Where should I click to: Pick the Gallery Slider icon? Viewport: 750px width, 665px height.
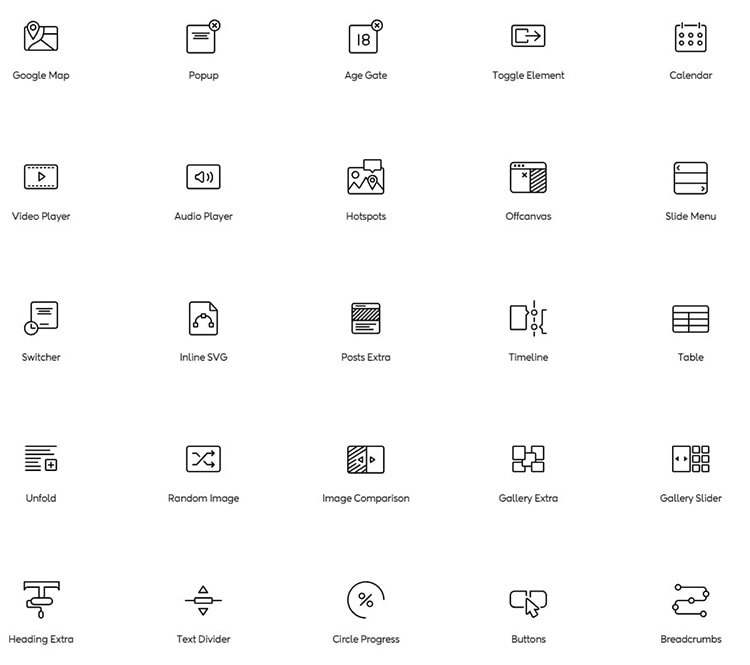tap(691, 458)
